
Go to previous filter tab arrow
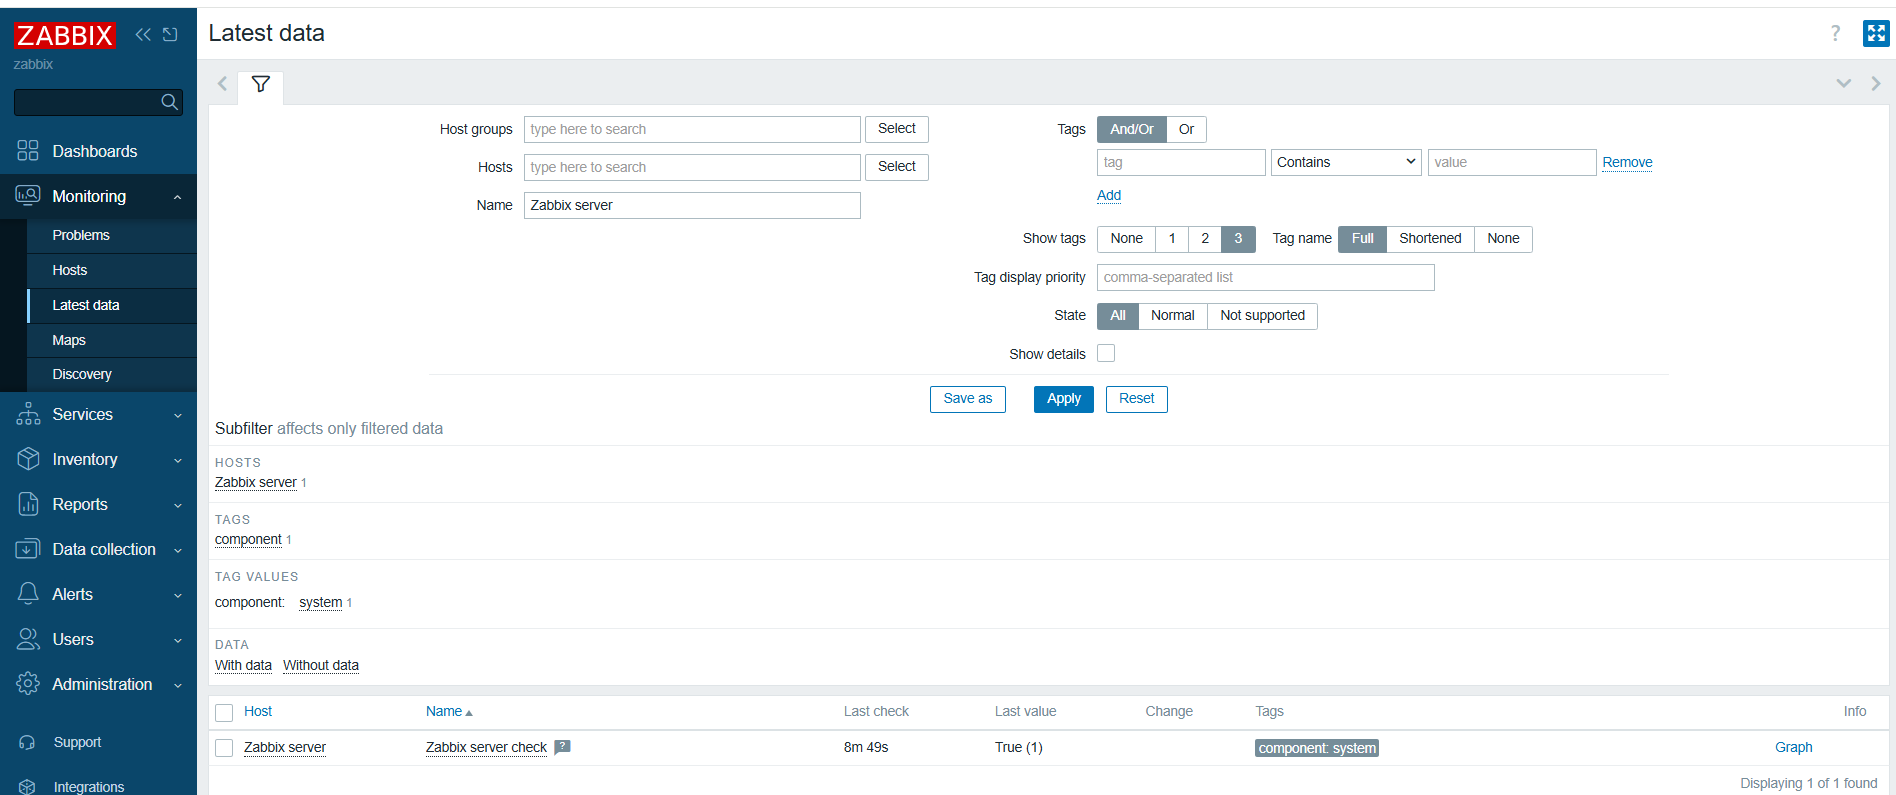click(x=223, y=84)
